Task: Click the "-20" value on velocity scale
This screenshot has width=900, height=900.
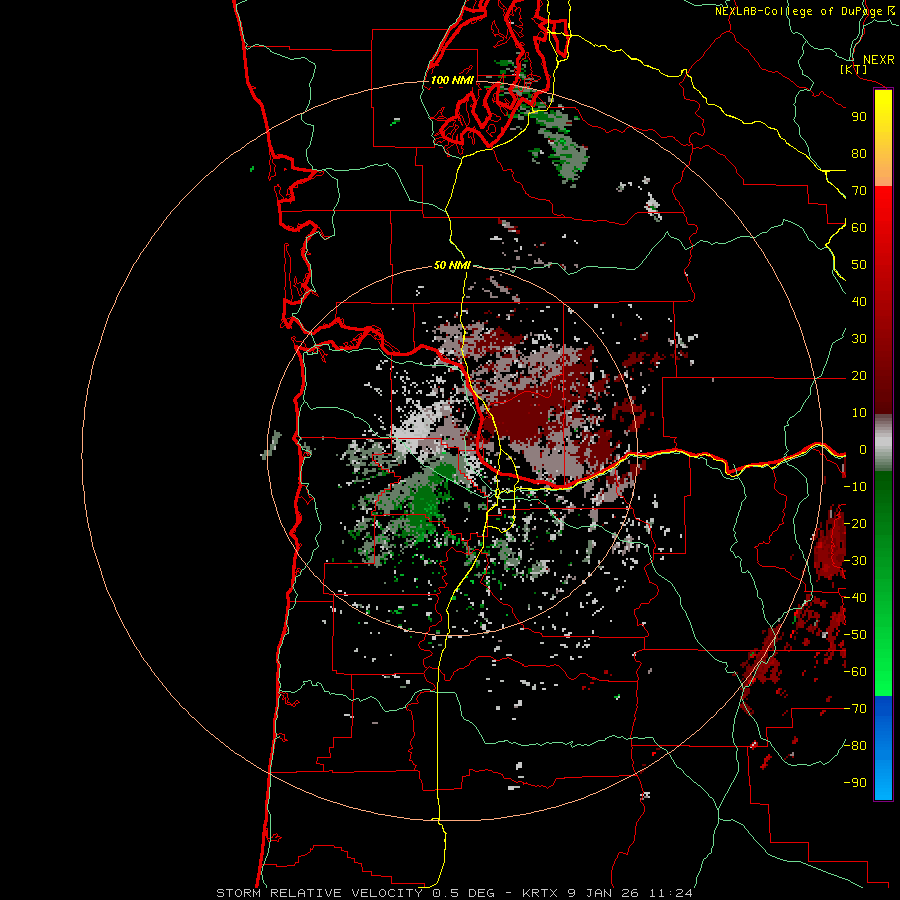Action: pos(855,523)
